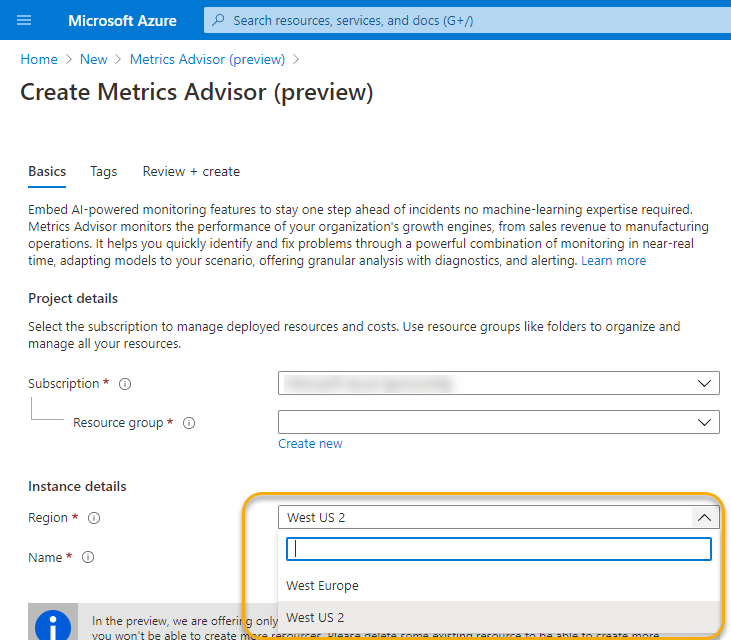Click the Create Metrics Advisor (preview) title
This screenshot has height=640, width=731.
pyautogui.click(x=197, y=92)
